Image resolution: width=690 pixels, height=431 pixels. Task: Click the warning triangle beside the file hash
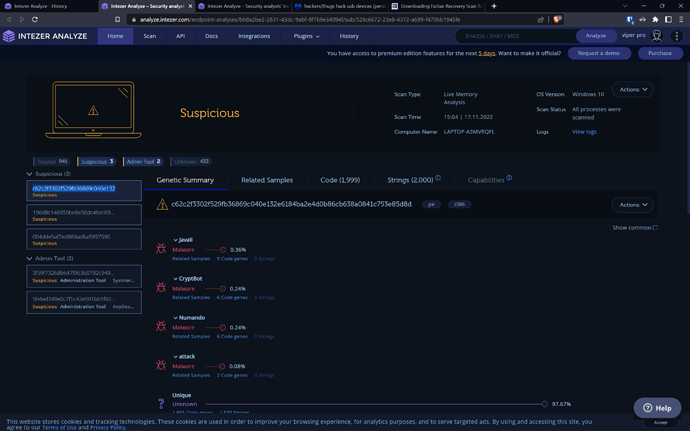click(162, 205)
